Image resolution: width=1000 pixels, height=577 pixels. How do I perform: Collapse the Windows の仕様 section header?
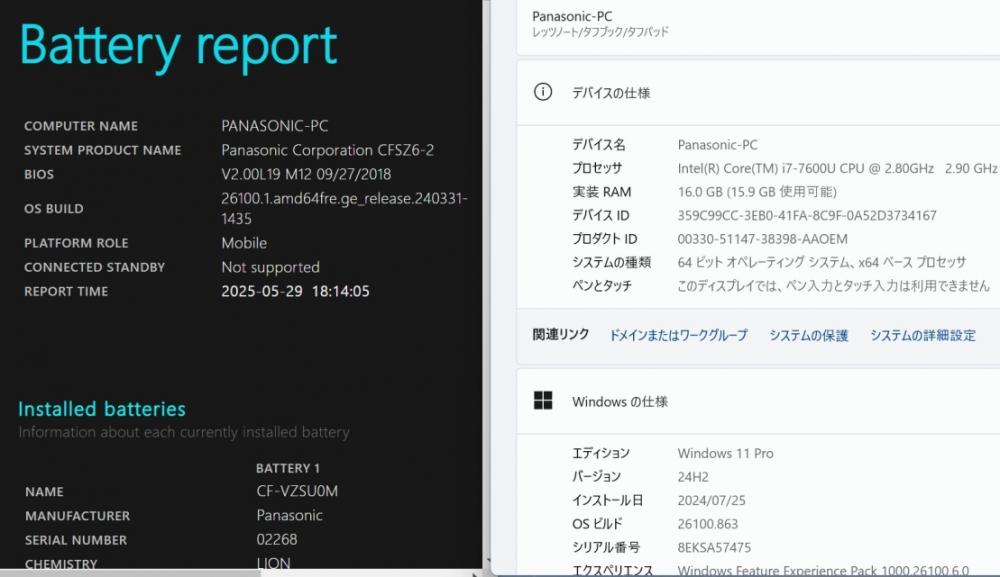(758, 402)
